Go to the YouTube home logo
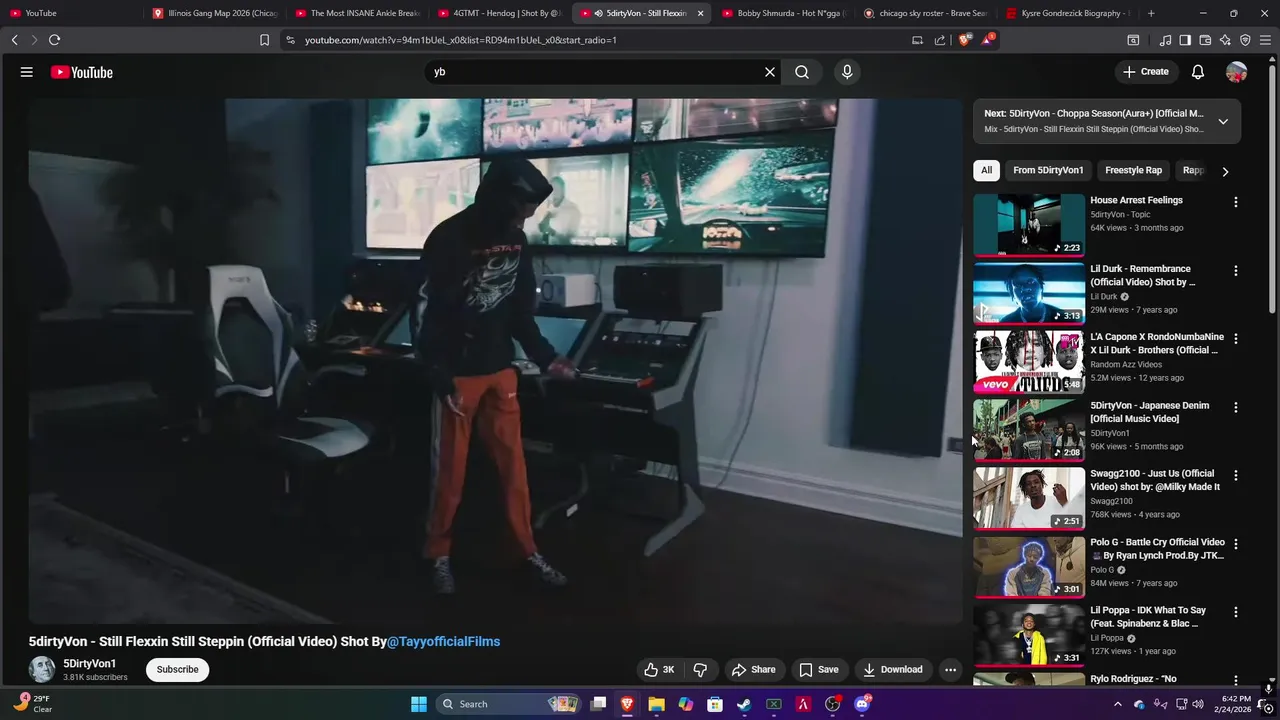 (x=82, y=72)
